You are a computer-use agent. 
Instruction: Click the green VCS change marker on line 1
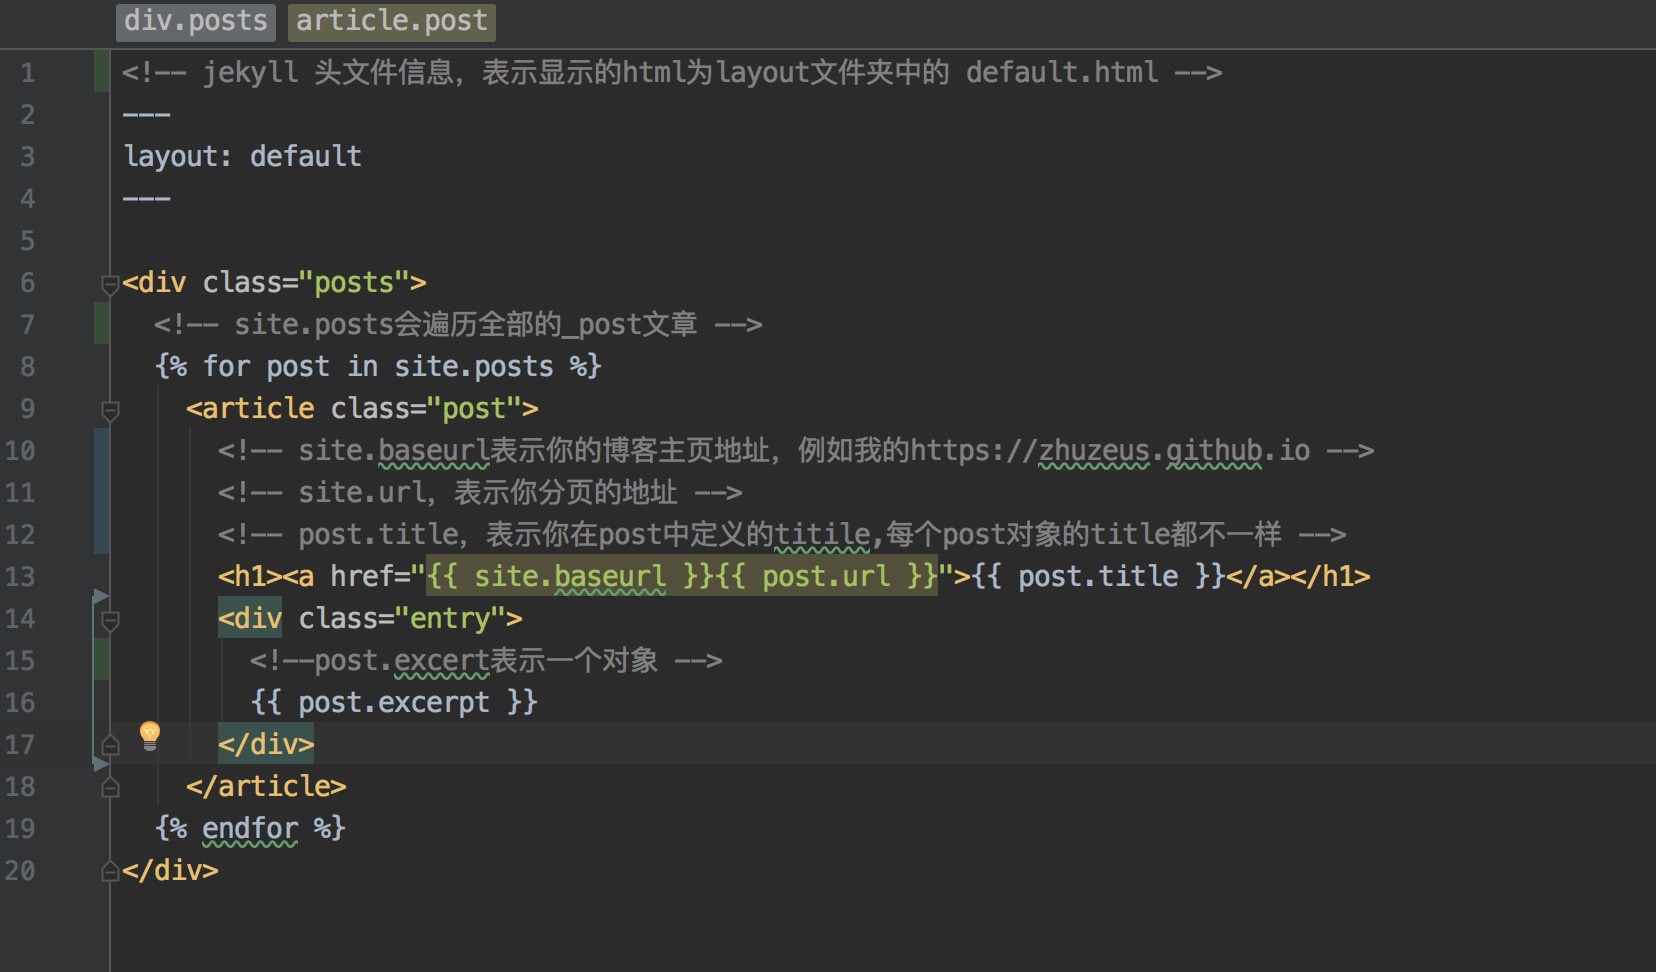click(101, 71)
